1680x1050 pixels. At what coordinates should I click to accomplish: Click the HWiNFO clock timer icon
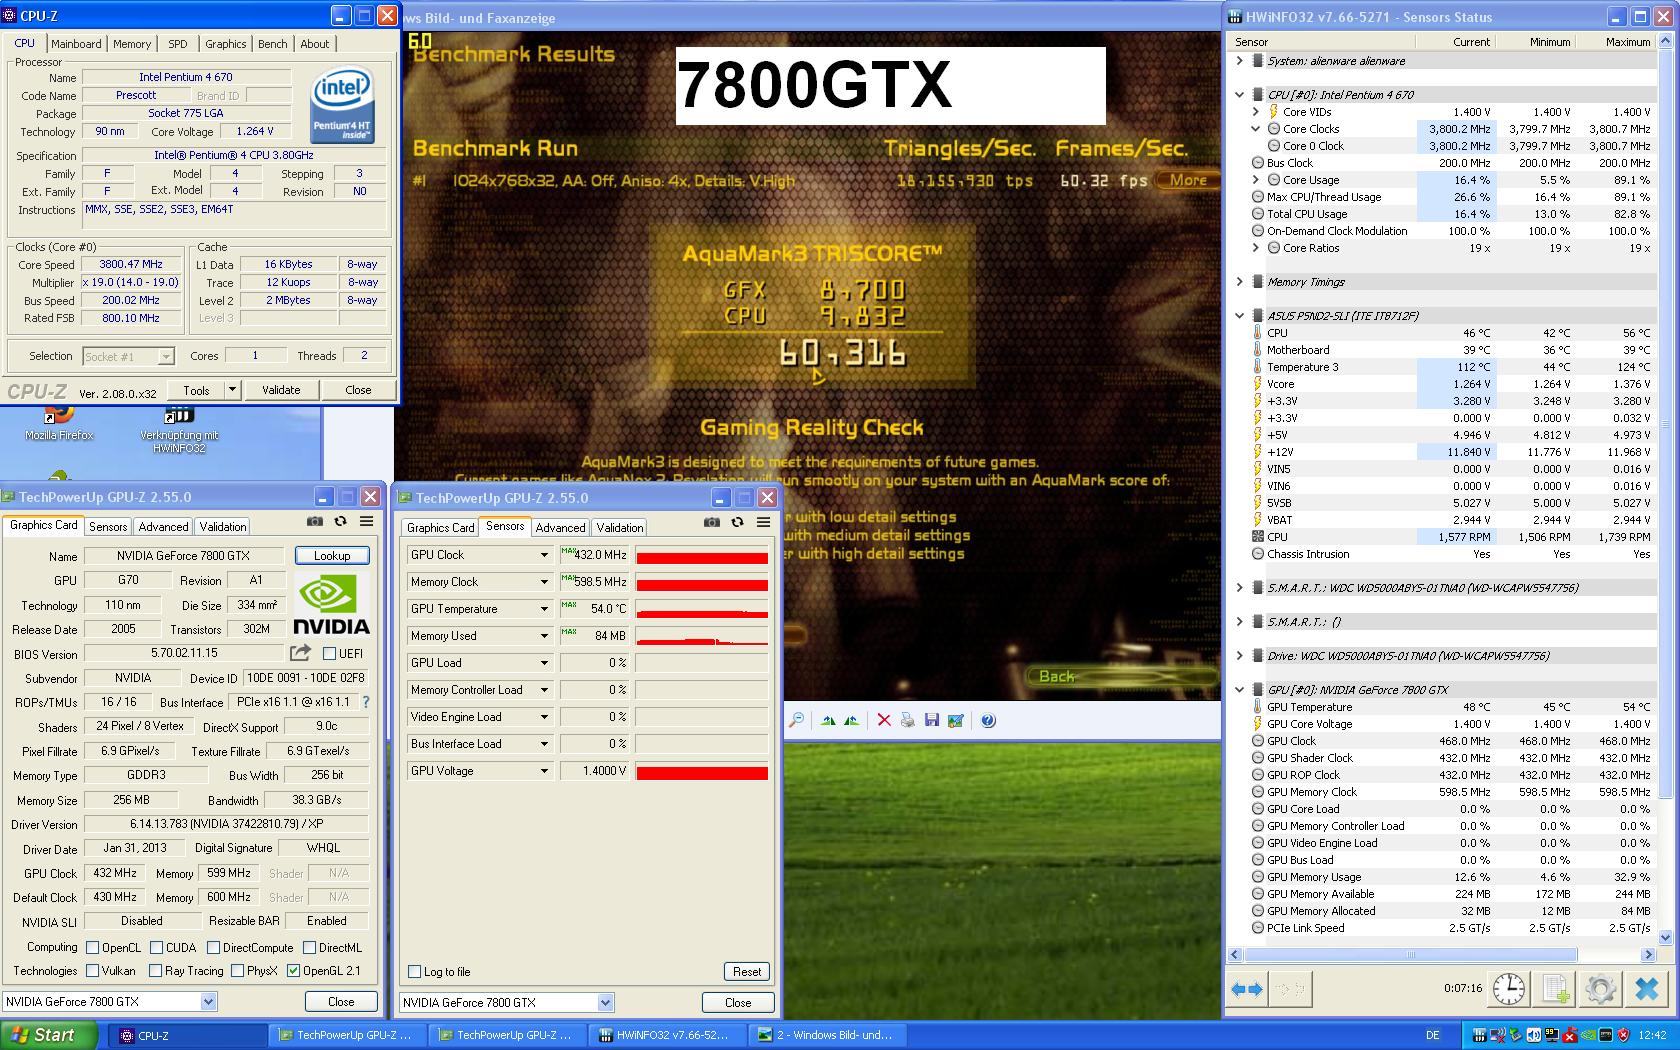pos(1509,989)
